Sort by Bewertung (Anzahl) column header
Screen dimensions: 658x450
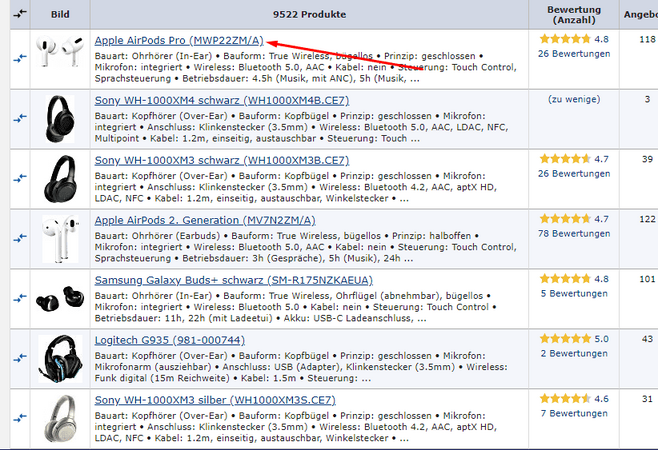(574, 15)
